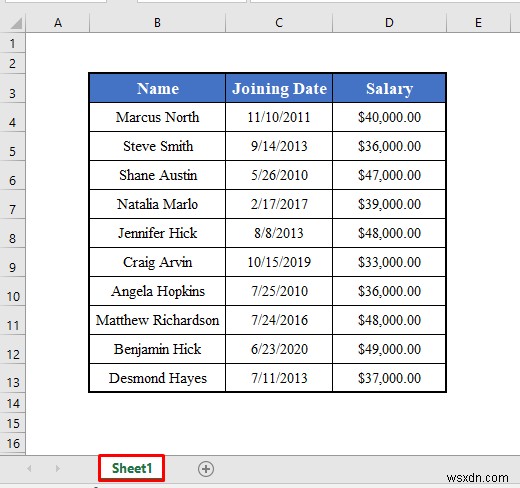Select Jennifer Hick's salary $48,000.00
520x488 pixels.
pos(389,233)
